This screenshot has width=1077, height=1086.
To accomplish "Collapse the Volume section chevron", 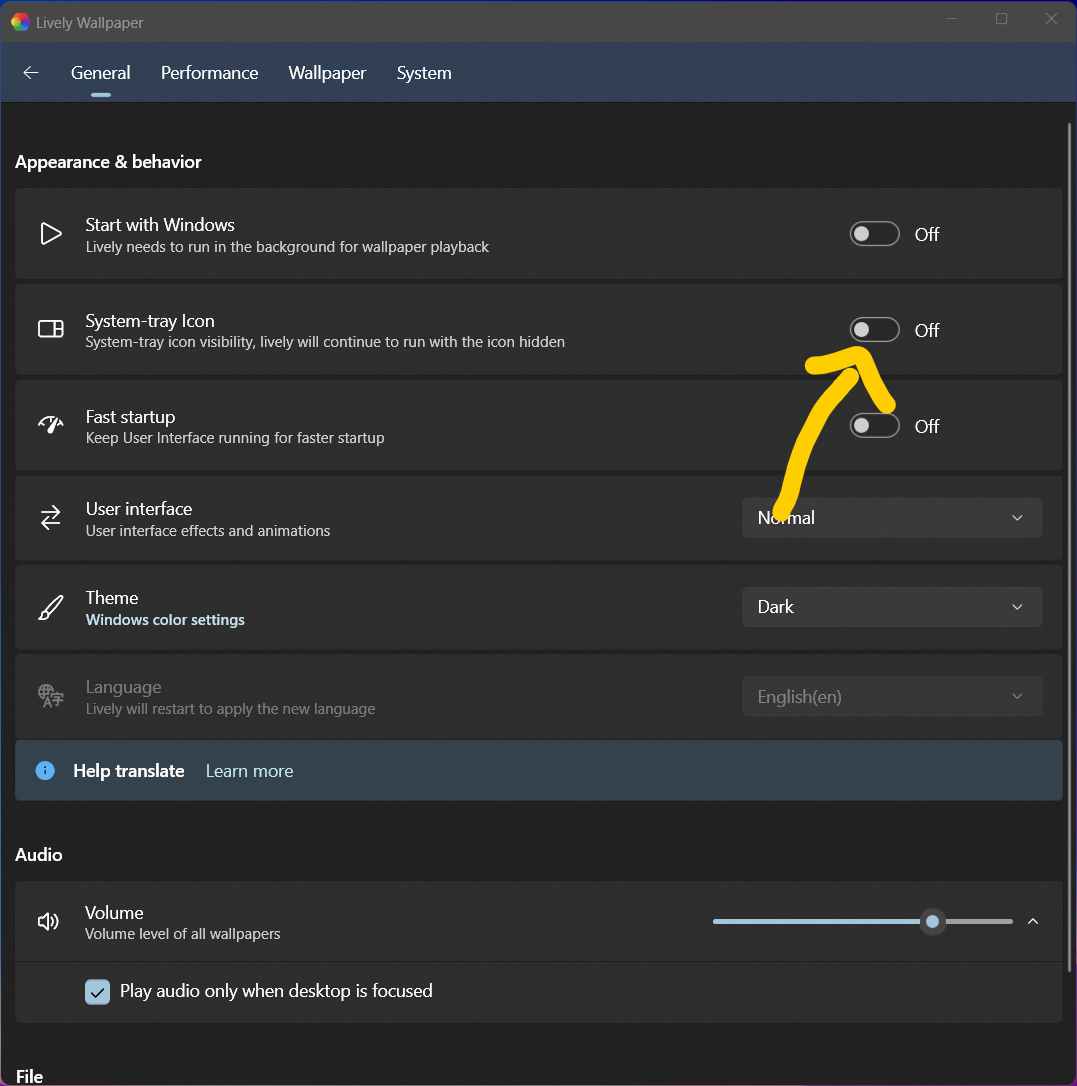I will tap(1033, 921).
